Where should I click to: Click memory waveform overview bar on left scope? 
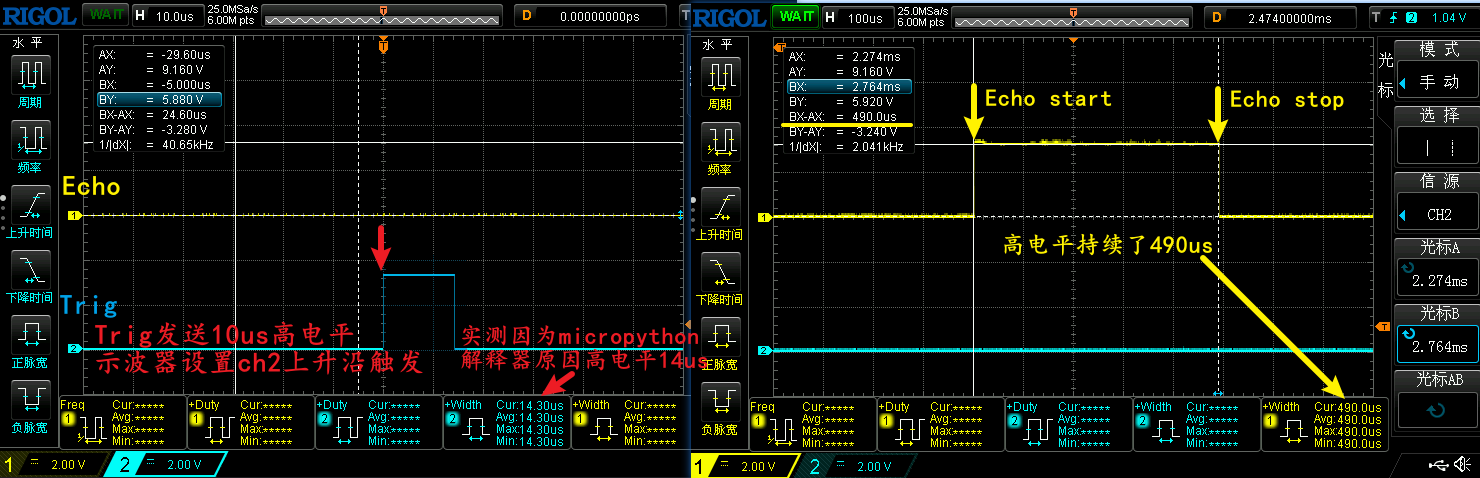(382, 17)
